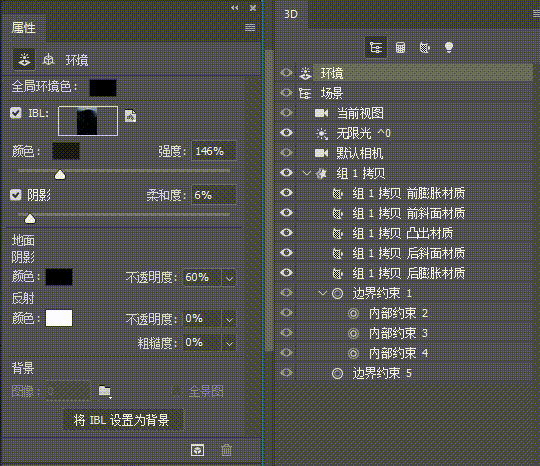Collapse the 边界约束 1 item

click(x=323, y=293)
